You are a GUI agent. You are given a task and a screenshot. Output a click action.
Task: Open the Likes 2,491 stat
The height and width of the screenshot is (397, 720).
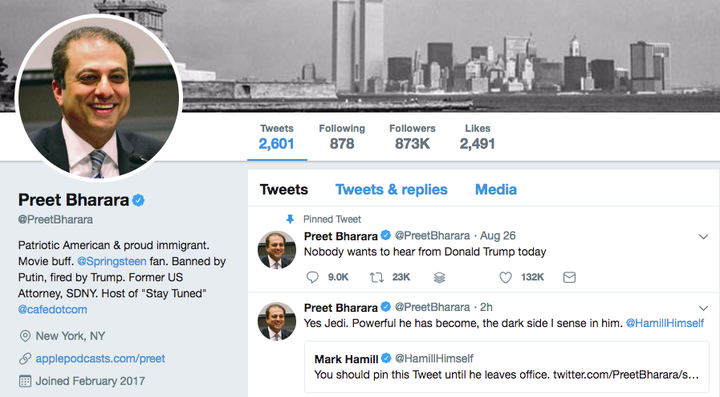coord(478,137)
